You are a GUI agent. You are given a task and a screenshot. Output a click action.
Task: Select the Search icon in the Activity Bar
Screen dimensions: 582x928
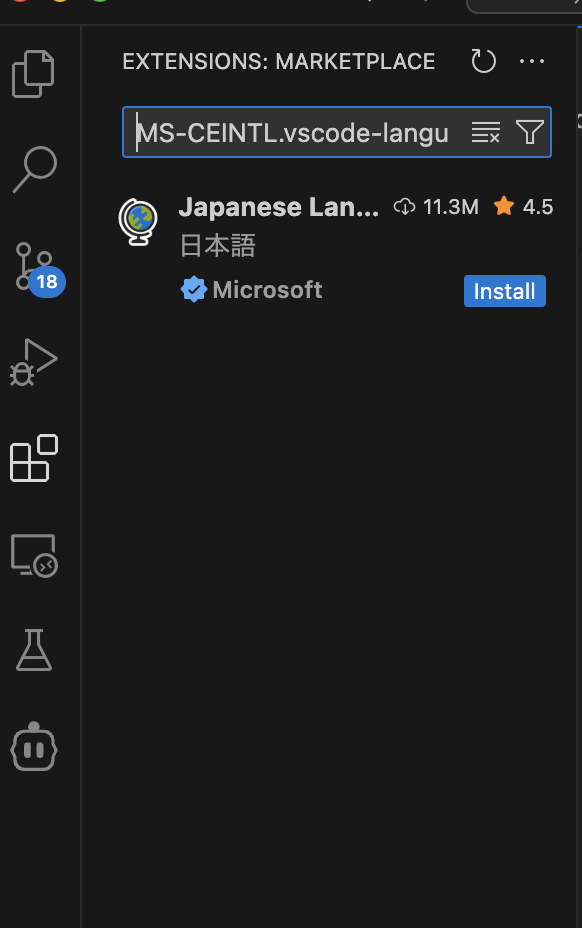pyautogui.click(x=34, y=170)
